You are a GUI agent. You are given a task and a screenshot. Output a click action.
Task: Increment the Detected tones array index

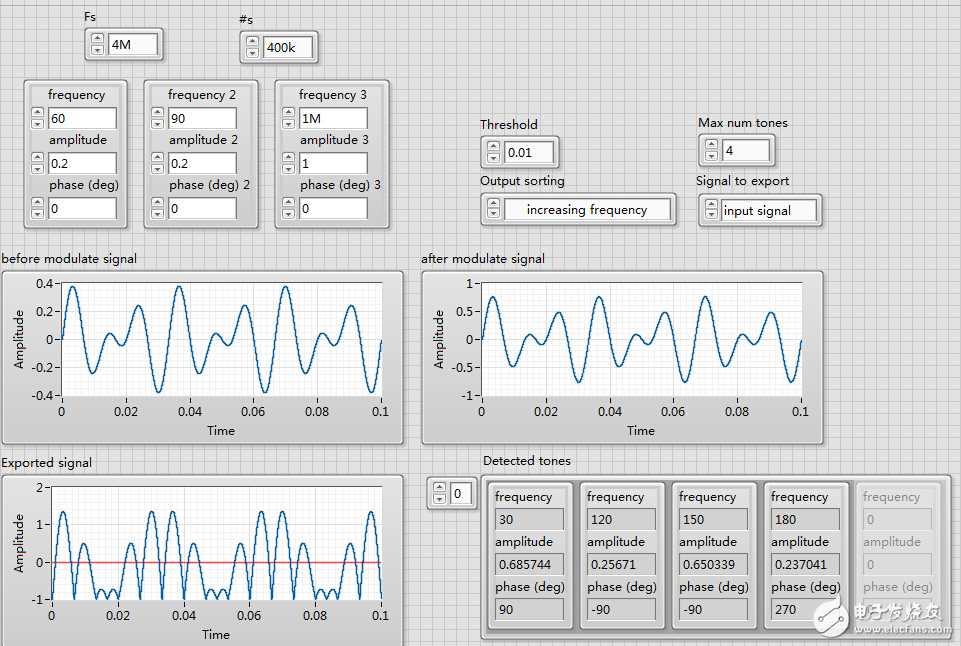[x=438, y=488]
